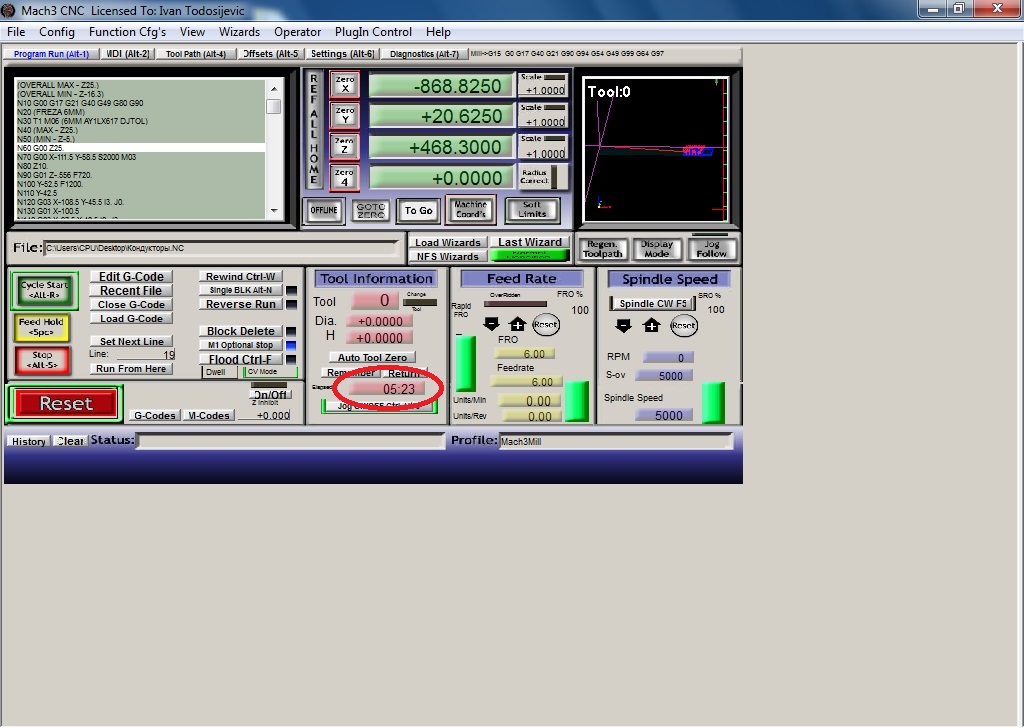The width and height of the screenshot is (1024, 728).
Task: Decrease spindle speed with down arrow
Action: (624, 325)
